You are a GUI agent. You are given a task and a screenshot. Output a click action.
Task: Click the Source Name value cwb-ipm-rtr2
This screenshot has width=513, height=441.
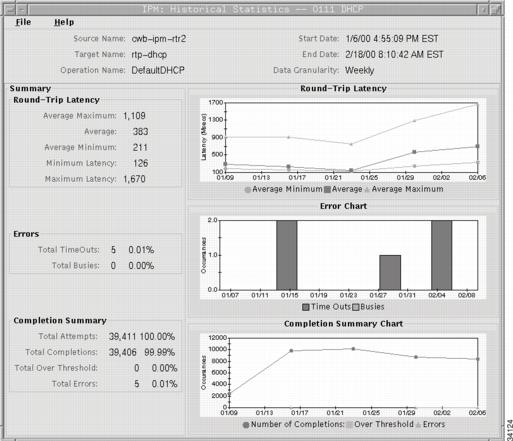pos(159,39)
